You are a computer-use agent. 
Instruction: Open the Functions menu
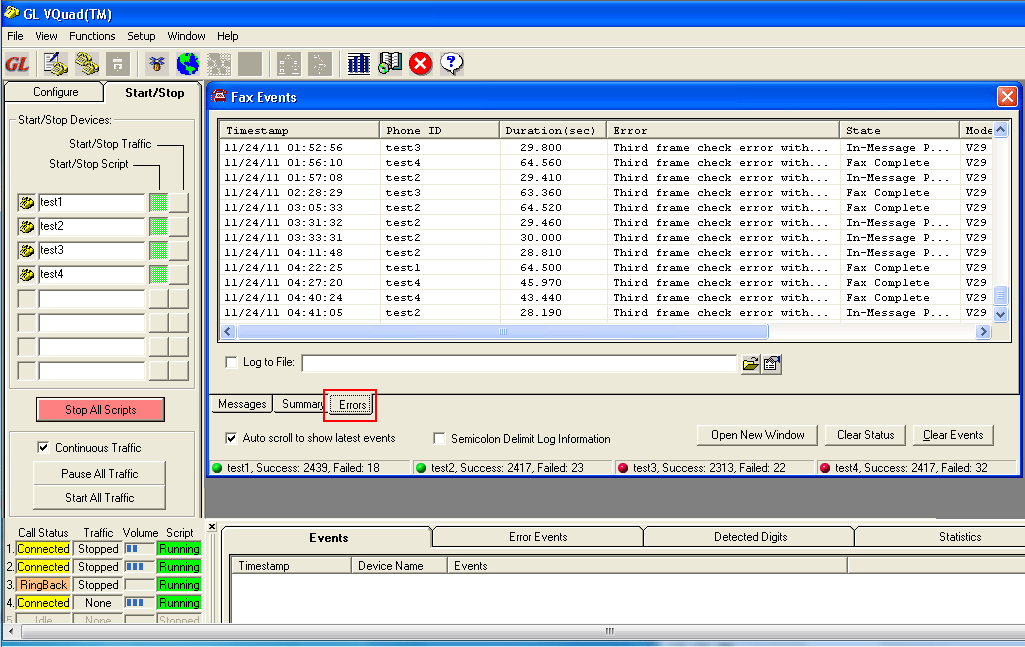pyautogui.click(x=92, y=36)
